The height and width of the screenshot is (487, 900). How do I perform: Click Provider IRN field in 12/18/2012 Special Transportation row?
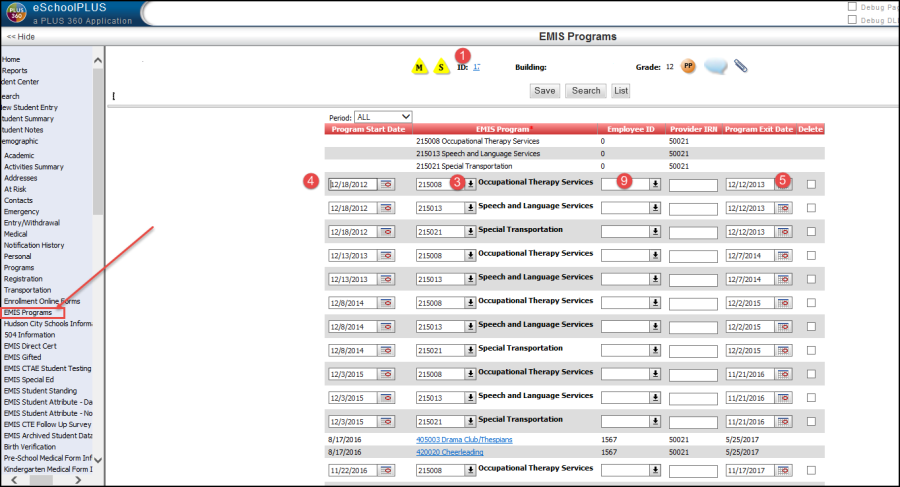point(693,232)
